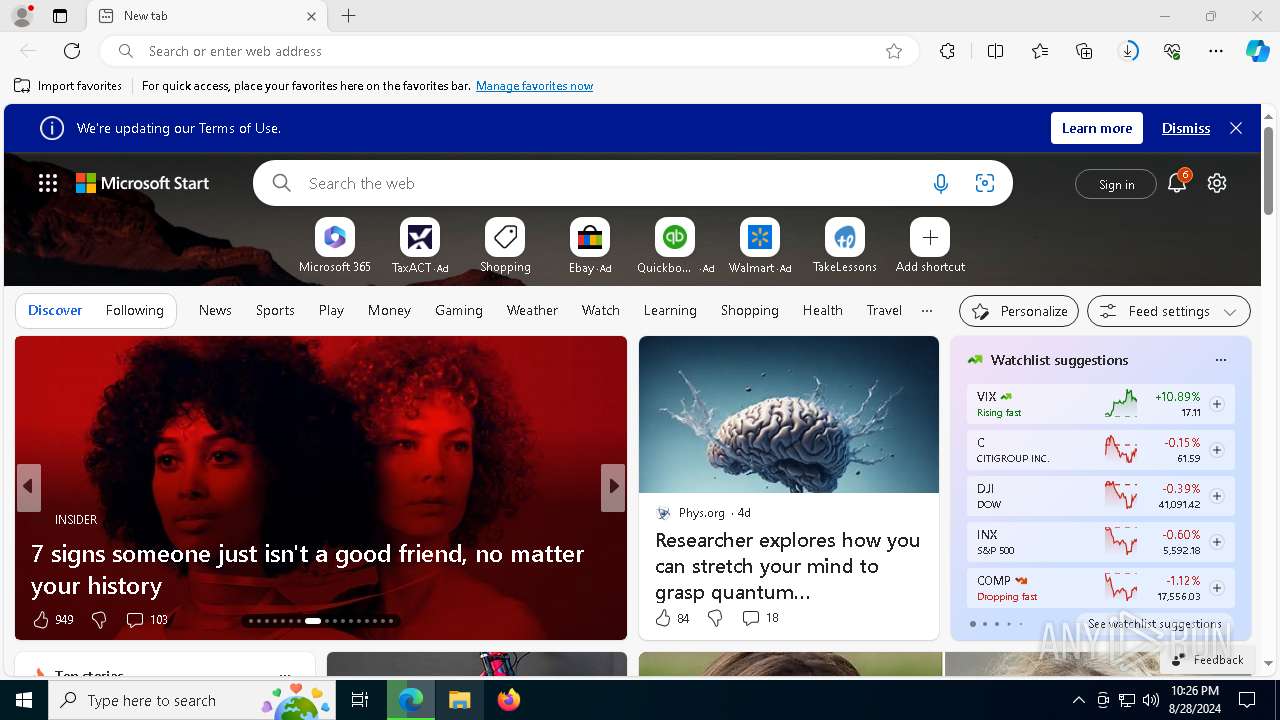Dismiss the Terms of Use banner
This screenshot has height=720, width=1280.
[1186, 128]
